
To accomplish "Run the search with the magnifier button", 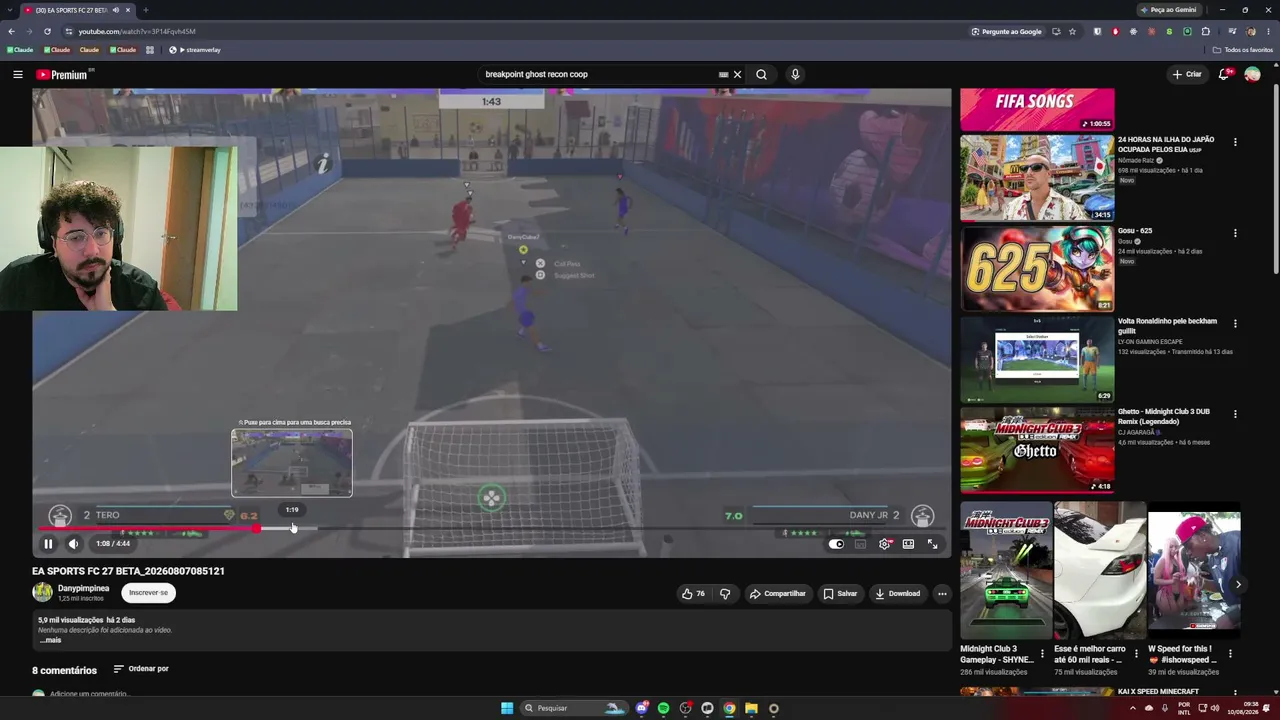I will [761, 74].
